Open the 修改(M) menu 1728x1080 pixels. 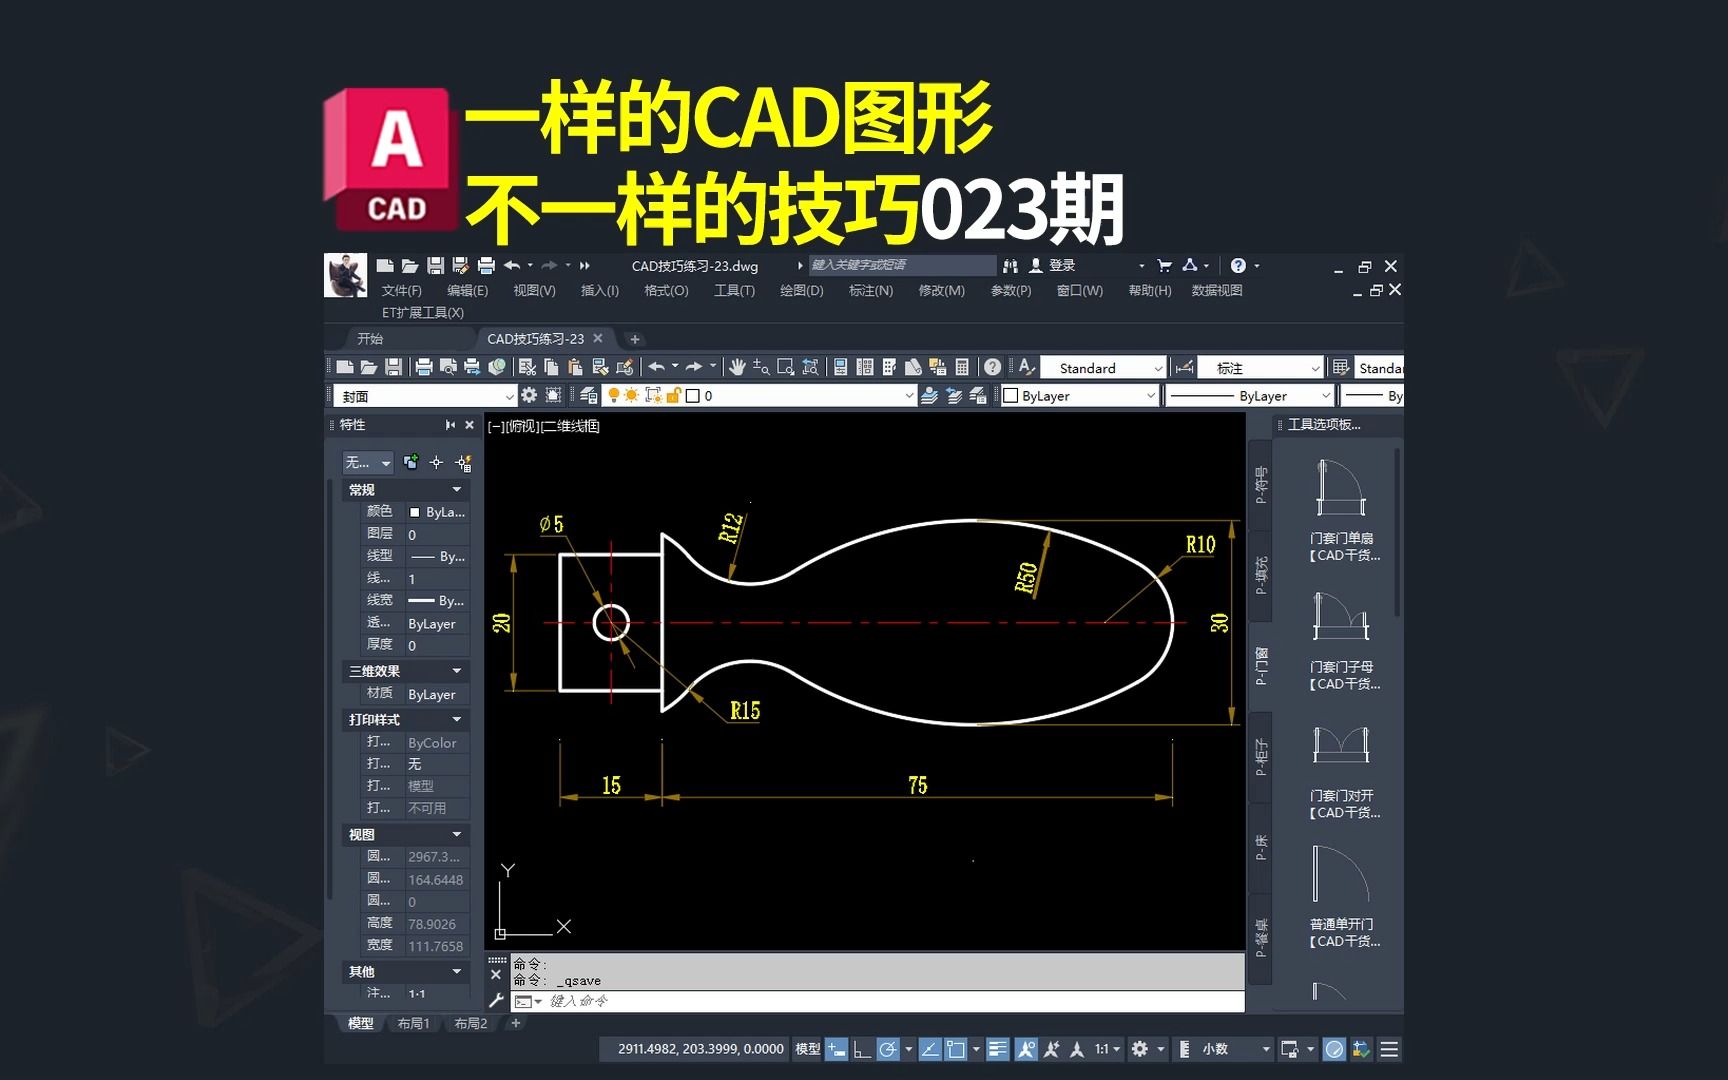tap(941, 290)
